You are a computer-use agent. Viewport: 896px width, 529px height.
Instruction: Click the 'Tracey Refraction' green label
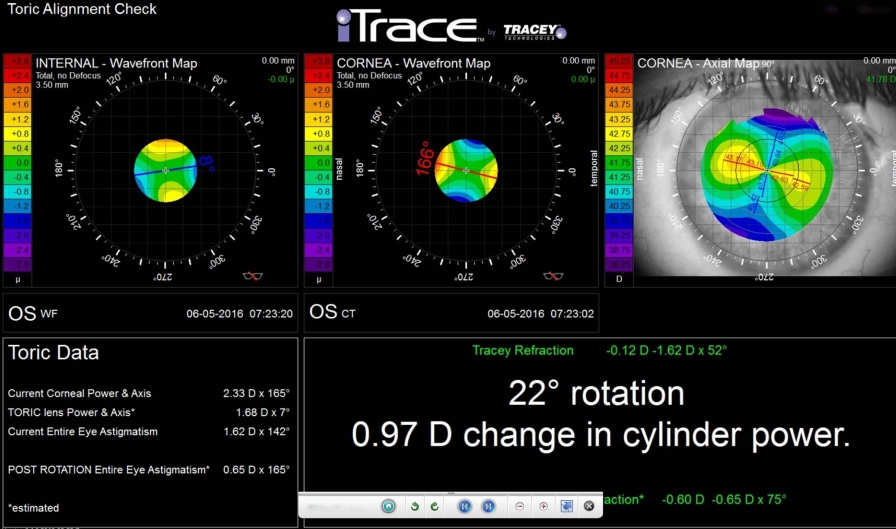523,351
